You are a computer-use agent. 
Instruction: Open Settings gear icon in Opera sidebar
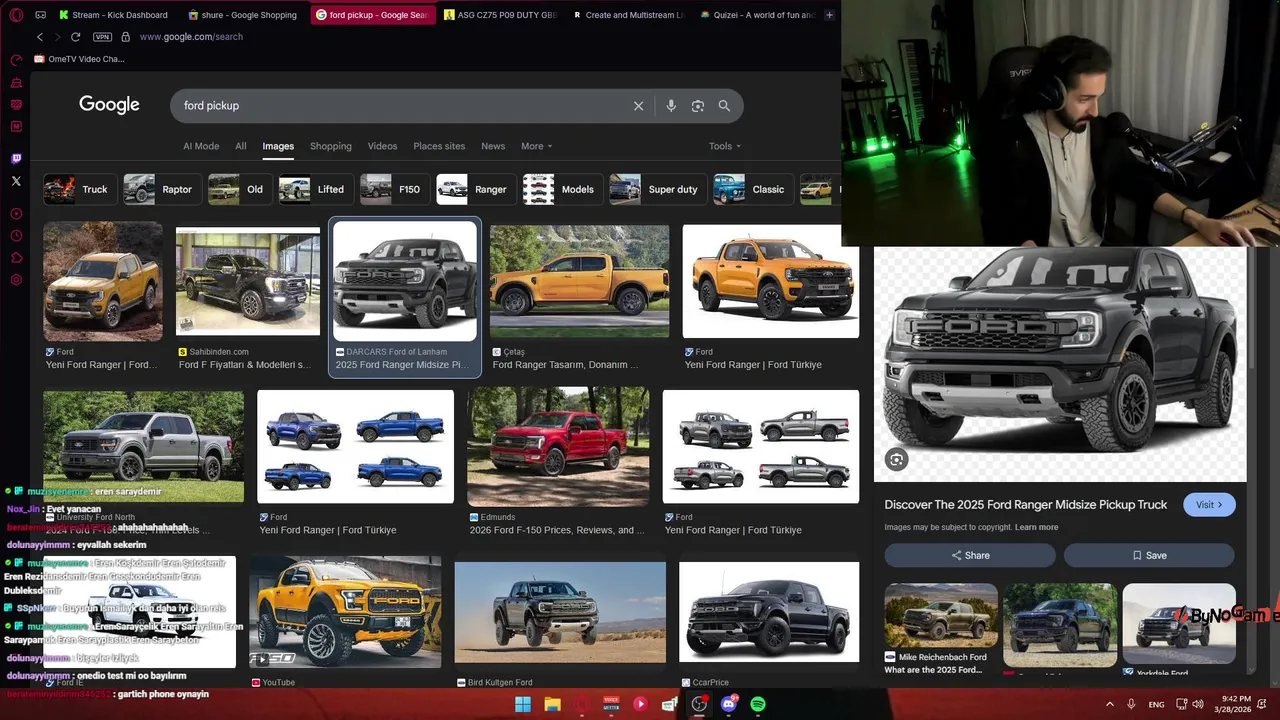(x=16, y=280)
